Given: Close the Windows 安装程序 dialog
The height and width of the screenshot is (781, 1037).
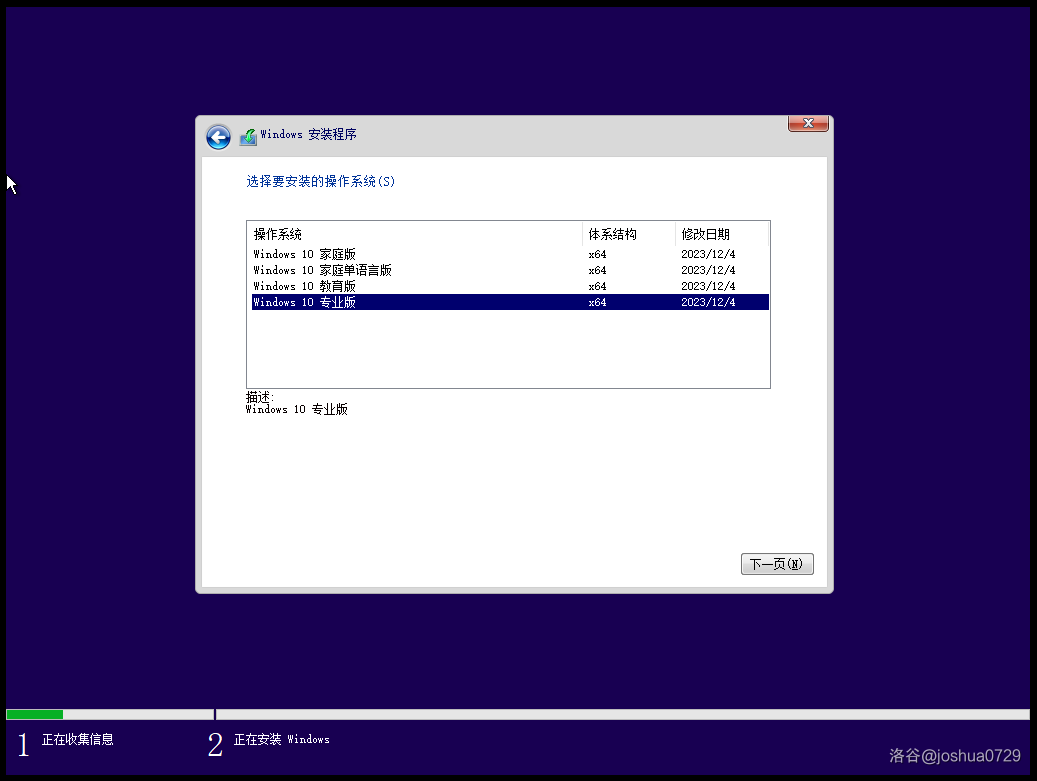Looking at the screenshot, I should 808,124.
